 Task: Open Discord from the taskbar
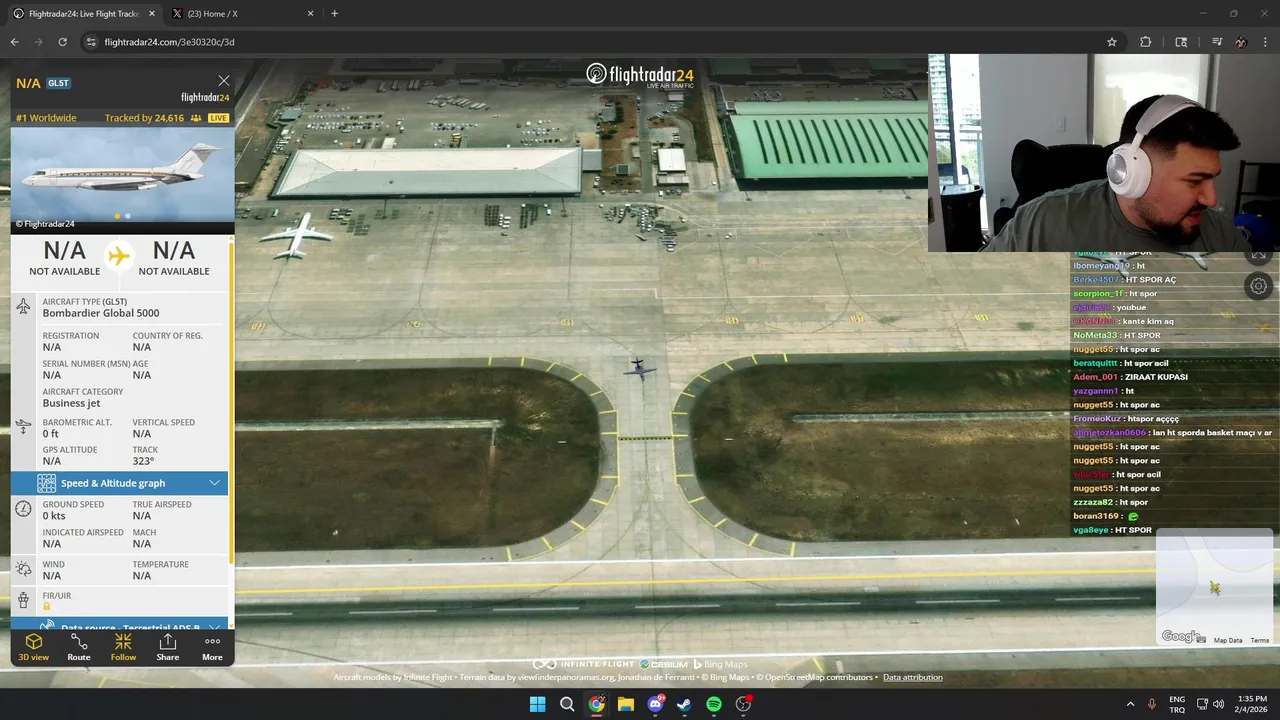pyautogui.click(x=655, y=704)
